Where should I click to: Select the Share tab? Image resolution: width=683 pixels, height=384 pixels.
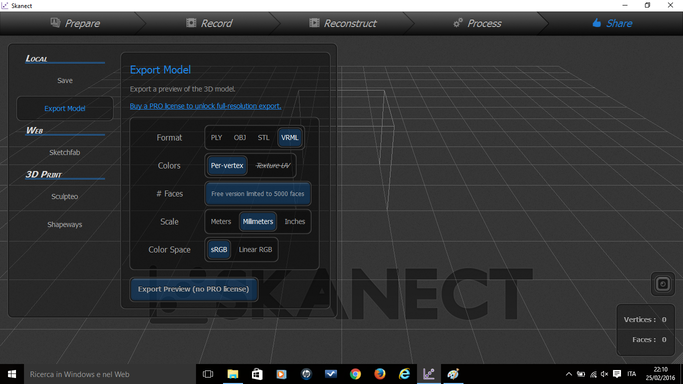(612, 23)
